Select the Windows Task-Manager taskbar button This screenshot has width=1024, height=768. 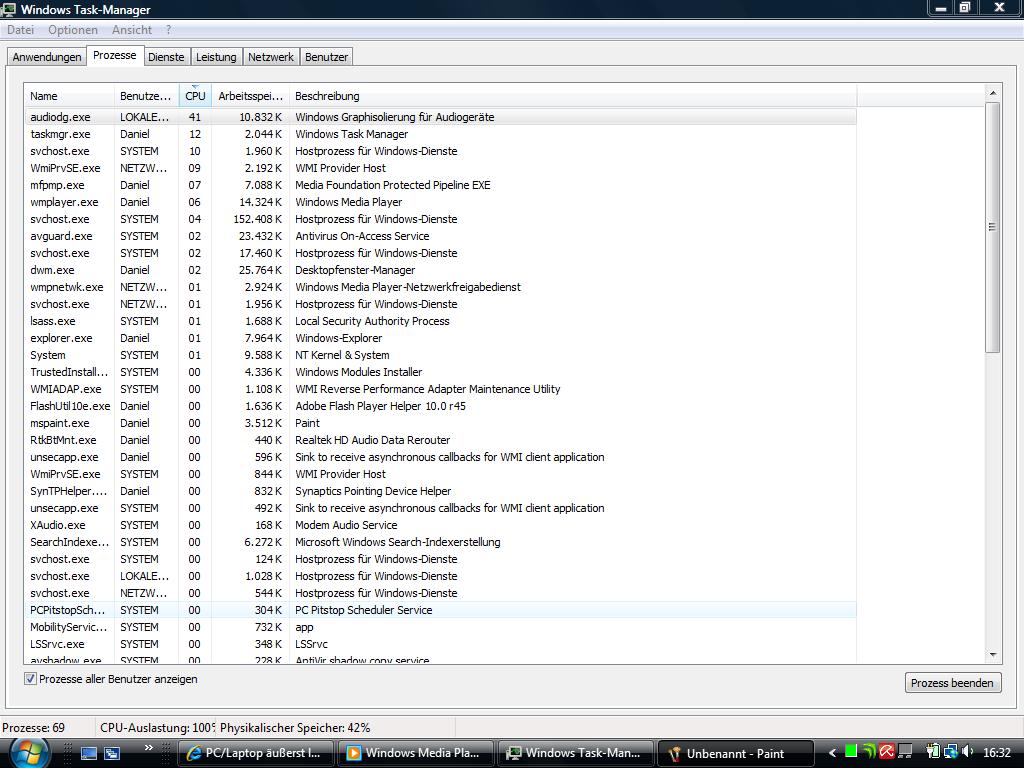click(575, 753)
